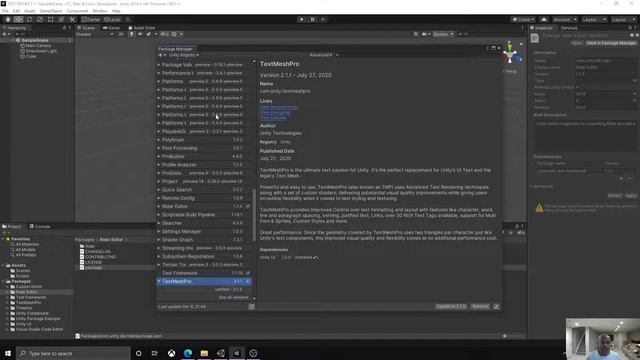Toggle Center pivot mode button

(x=91, y=20)
